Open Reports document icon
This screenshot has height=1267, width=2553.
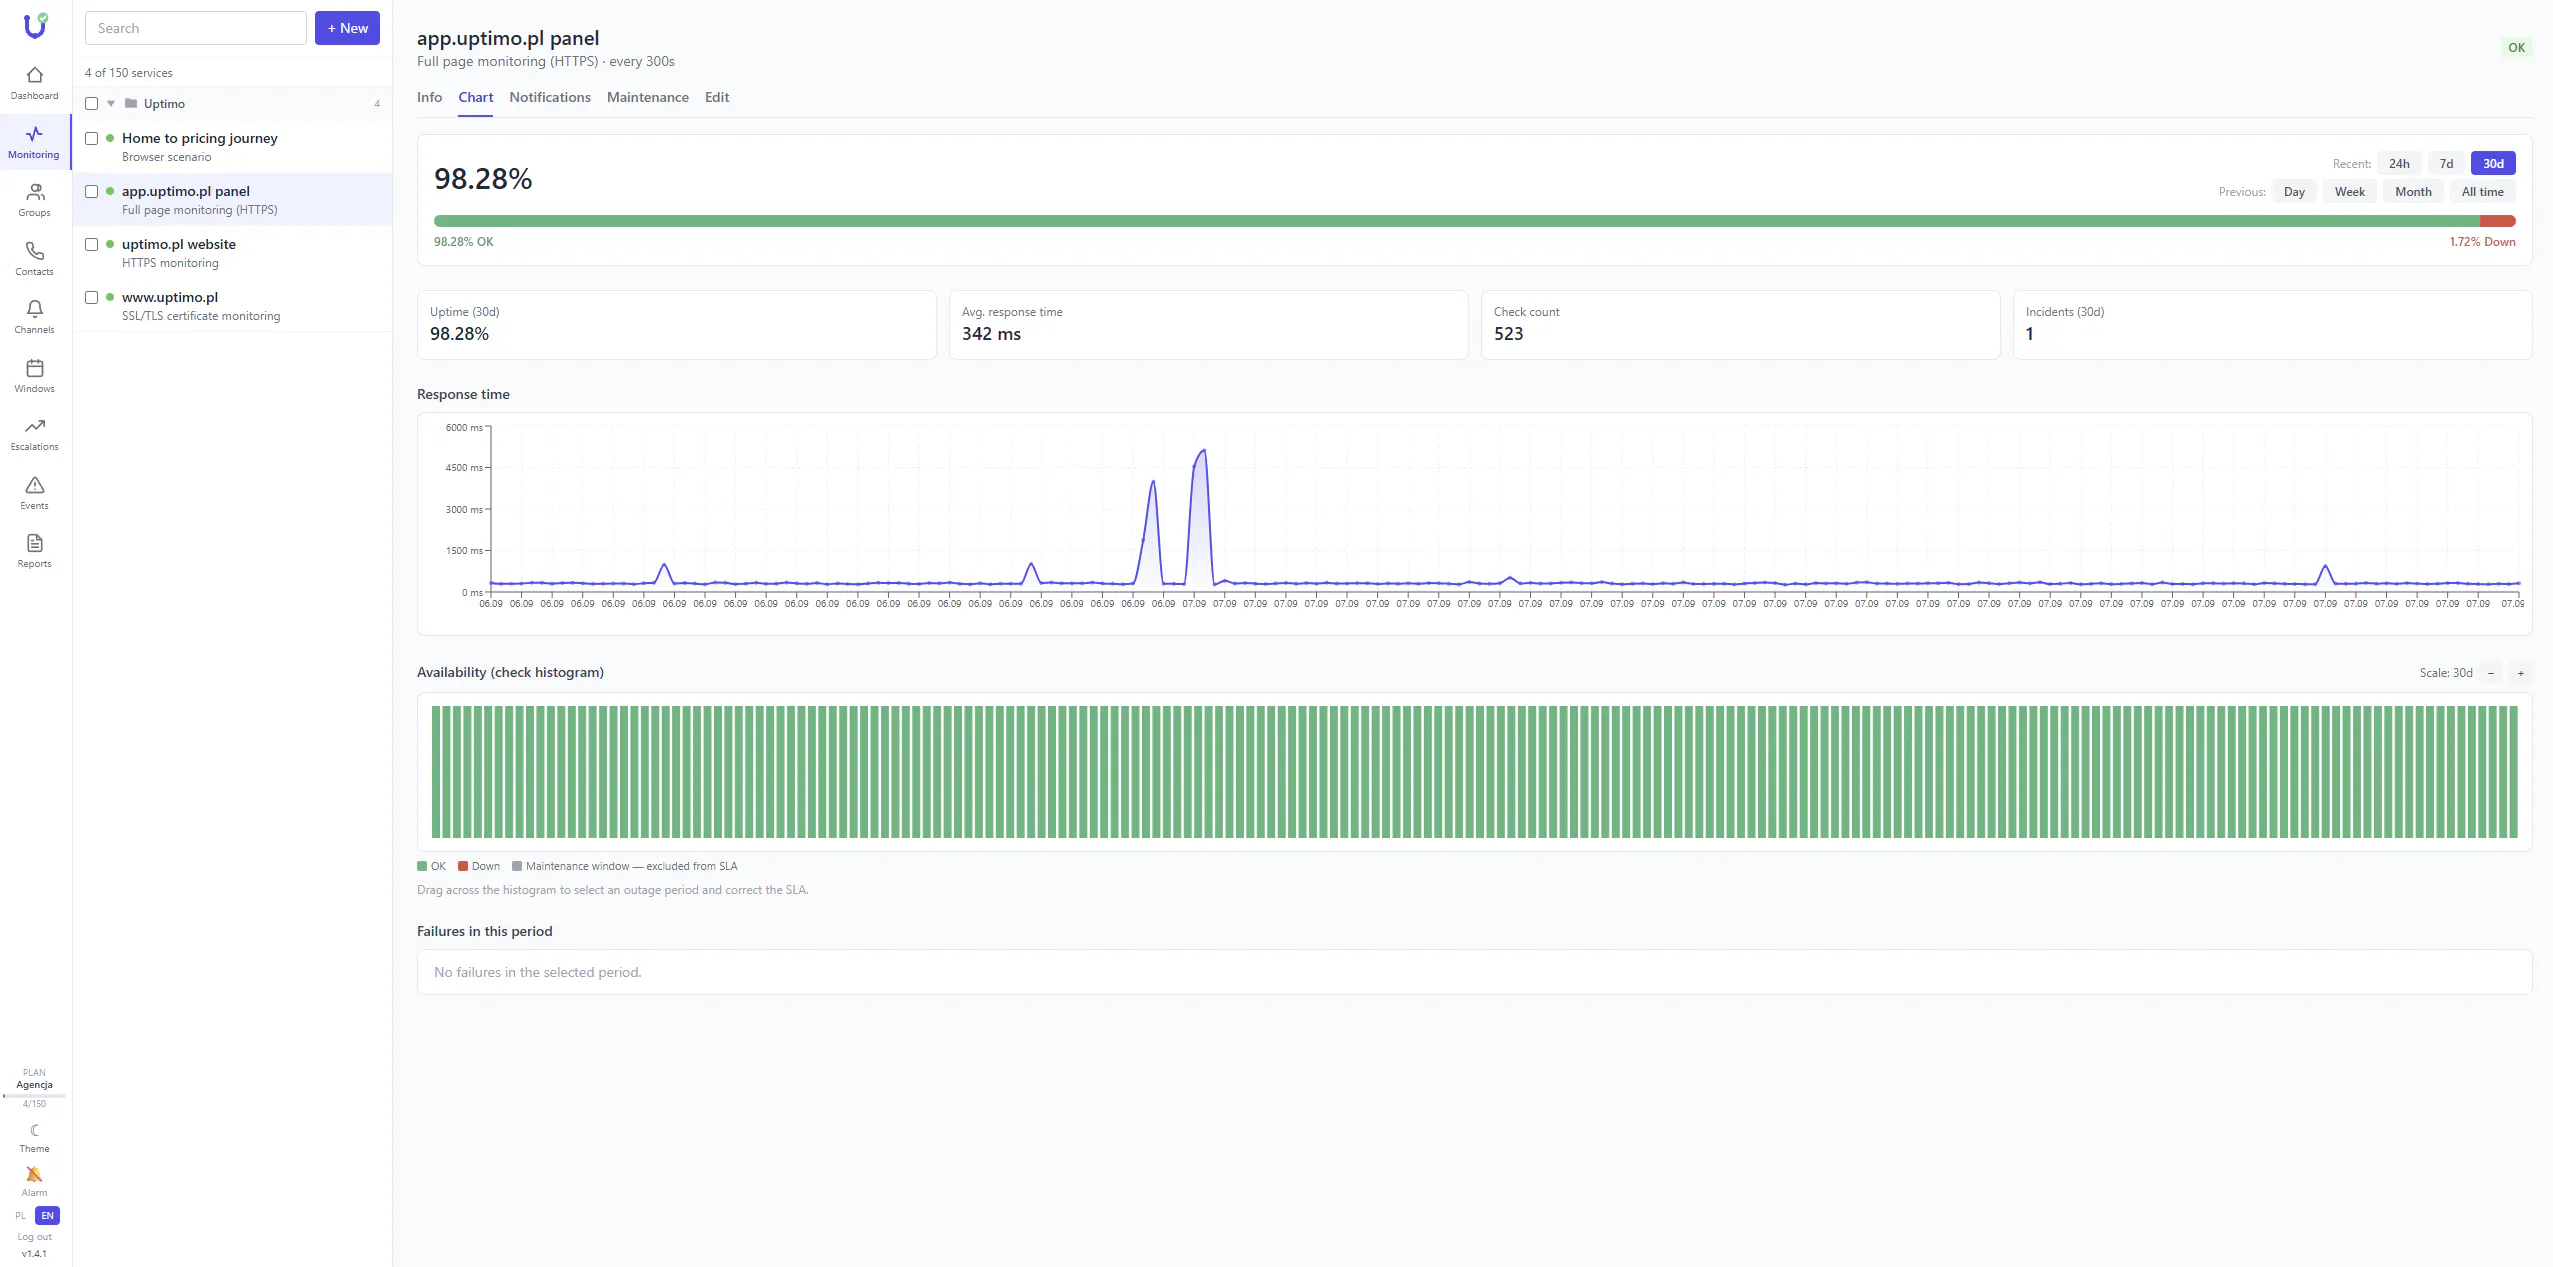(x=35, y=543)
